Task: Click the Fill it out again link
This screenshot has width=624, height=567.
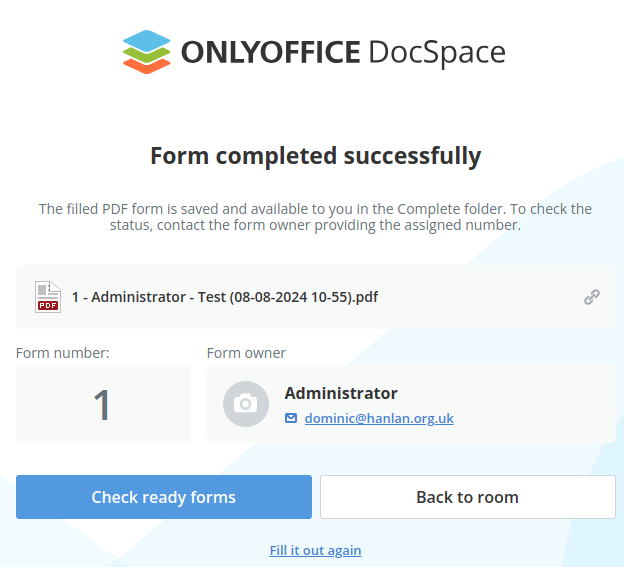Action: (315, 550)
